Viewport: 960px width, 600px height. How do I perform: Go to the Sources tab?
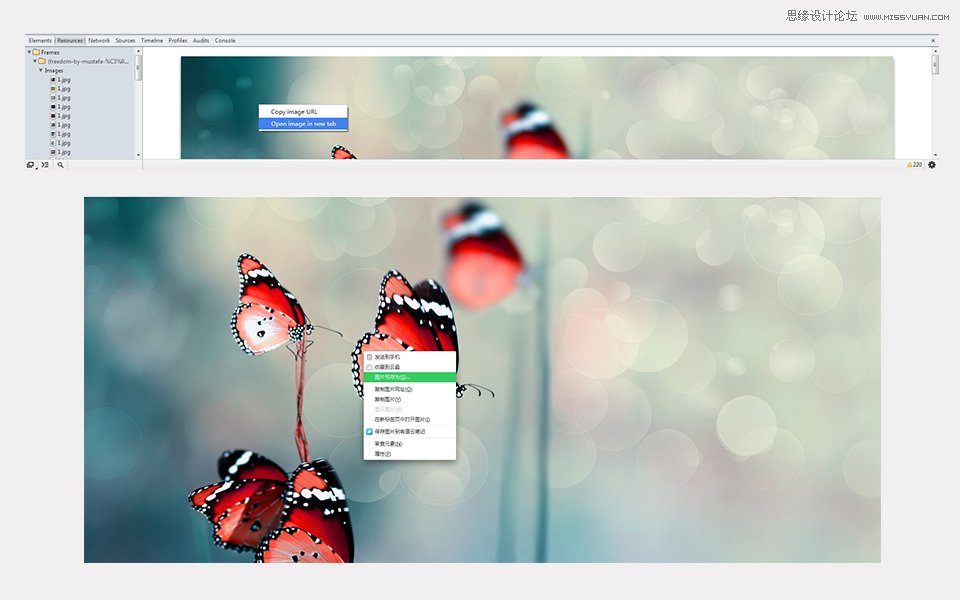125,40
